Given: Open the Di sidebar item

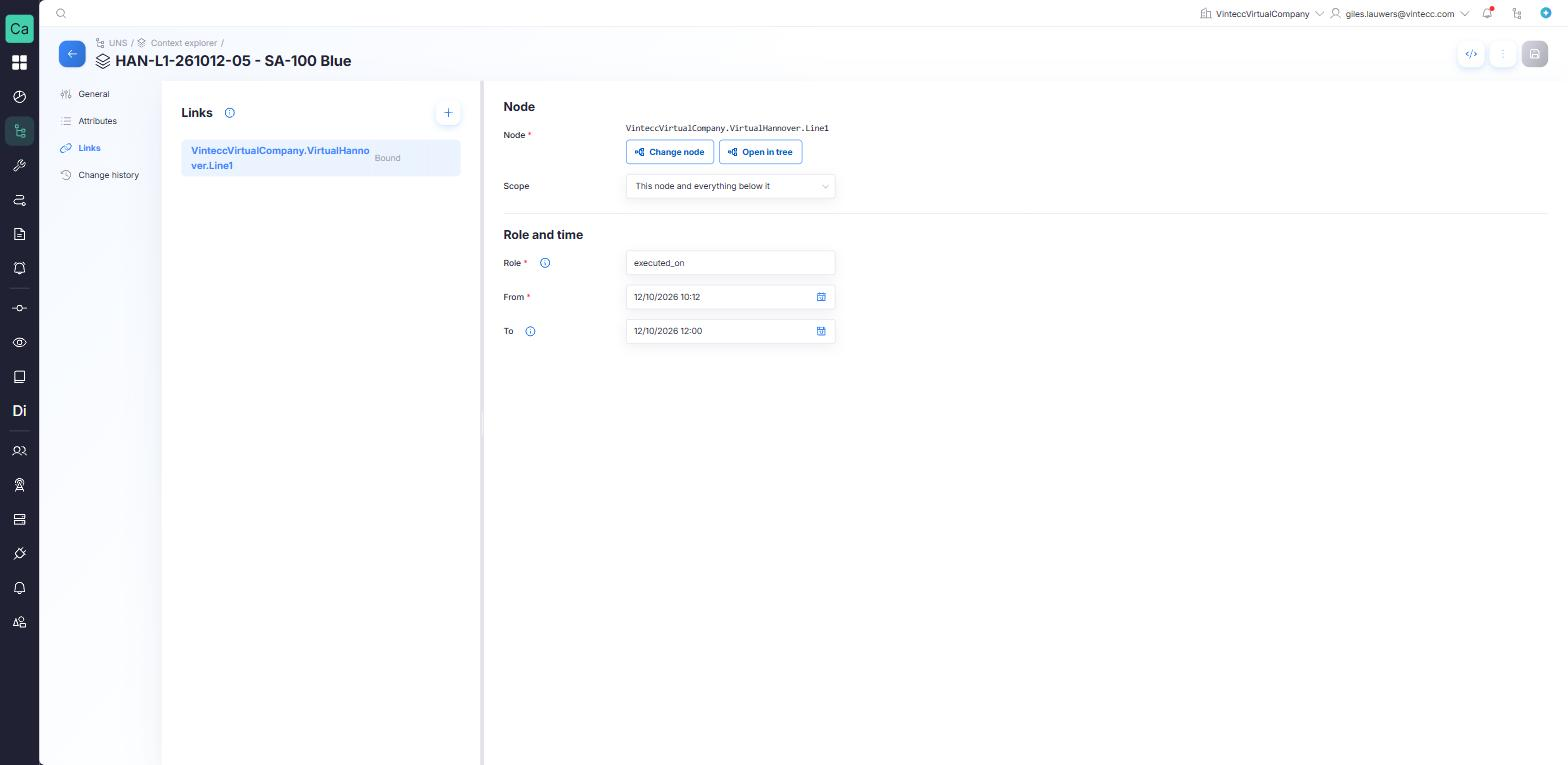Looking at the screenshot, I should point(19,411).
